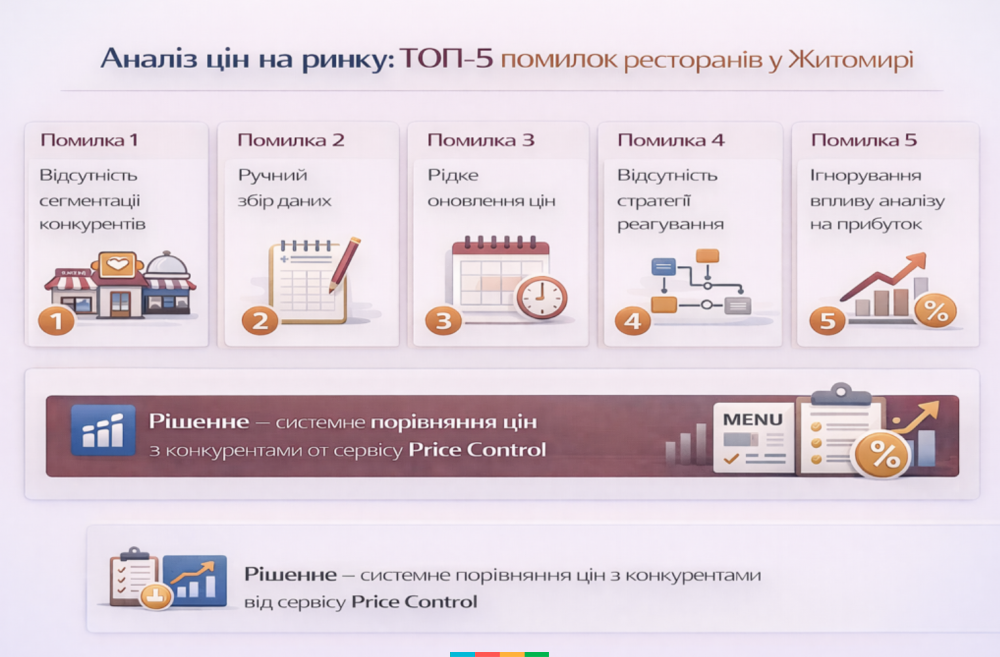Screen dimensions: 1000x657
Task: Click the flowchart diagram icon under Помилка 4
Action: click(x=700, y=282)
